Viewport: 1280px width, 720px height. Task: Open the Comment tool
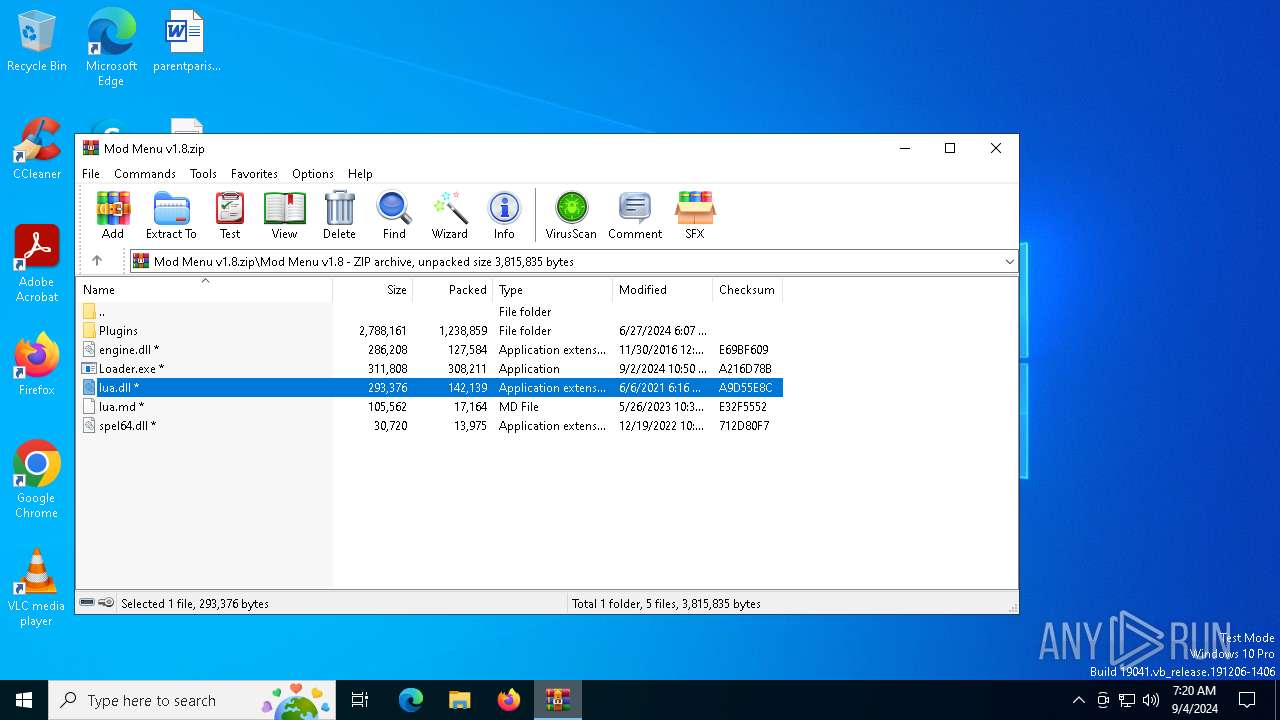635,215
